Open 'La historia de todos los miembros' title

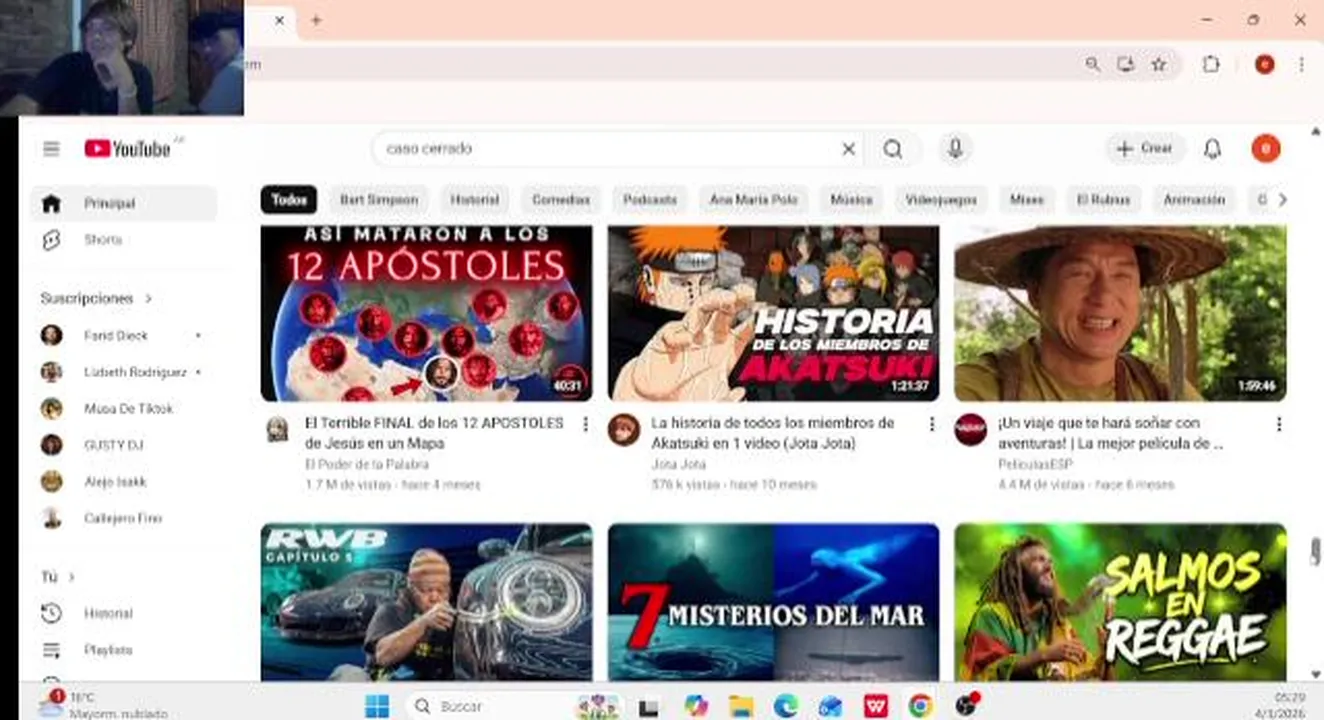tap(772, 433)
